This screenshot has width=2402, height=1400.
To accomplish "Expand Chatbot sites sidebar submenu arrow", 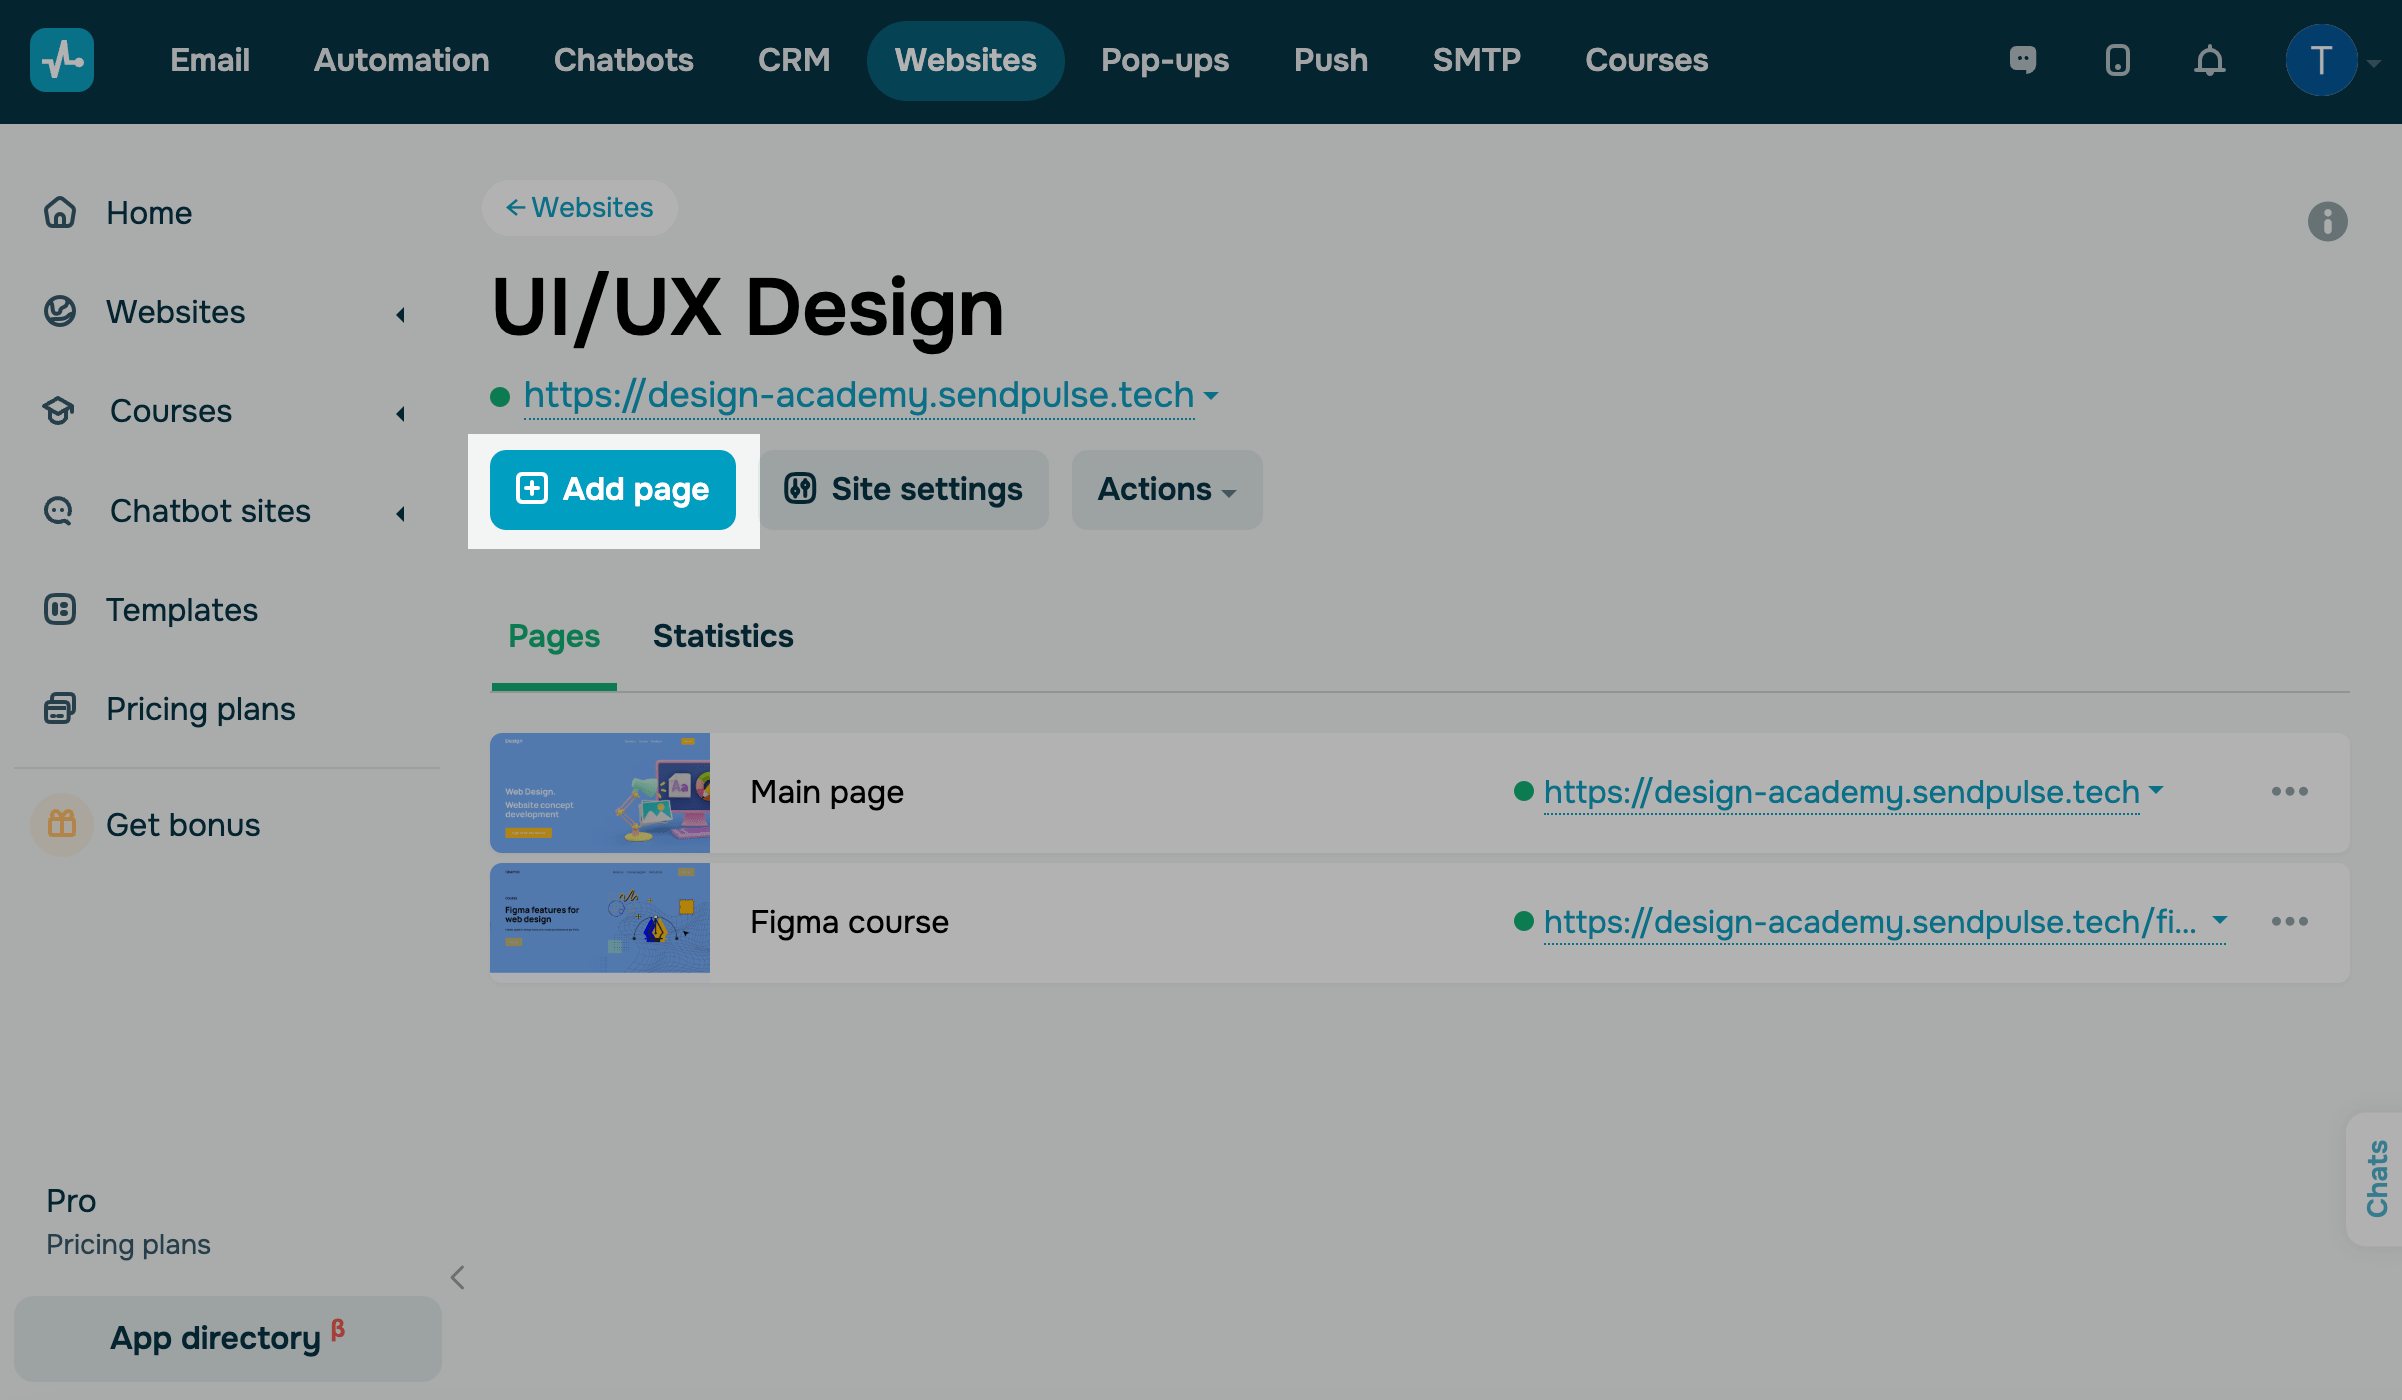I will coord(401,513).
